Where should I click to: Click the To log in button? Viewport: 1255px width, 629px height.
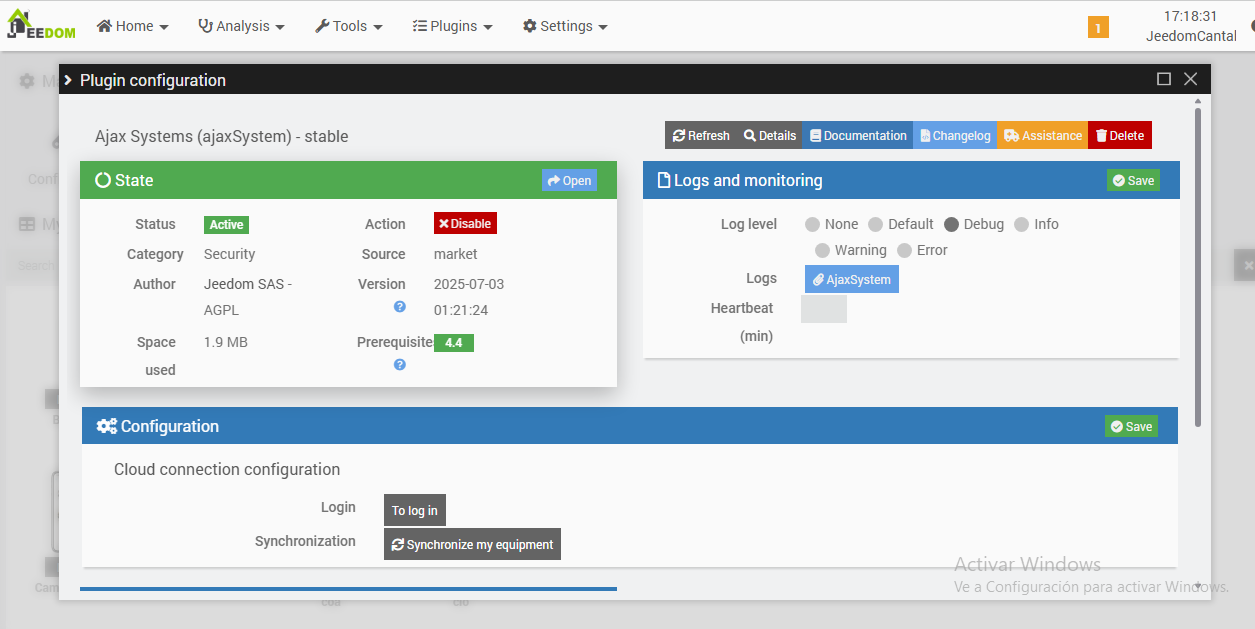[415, 510]
